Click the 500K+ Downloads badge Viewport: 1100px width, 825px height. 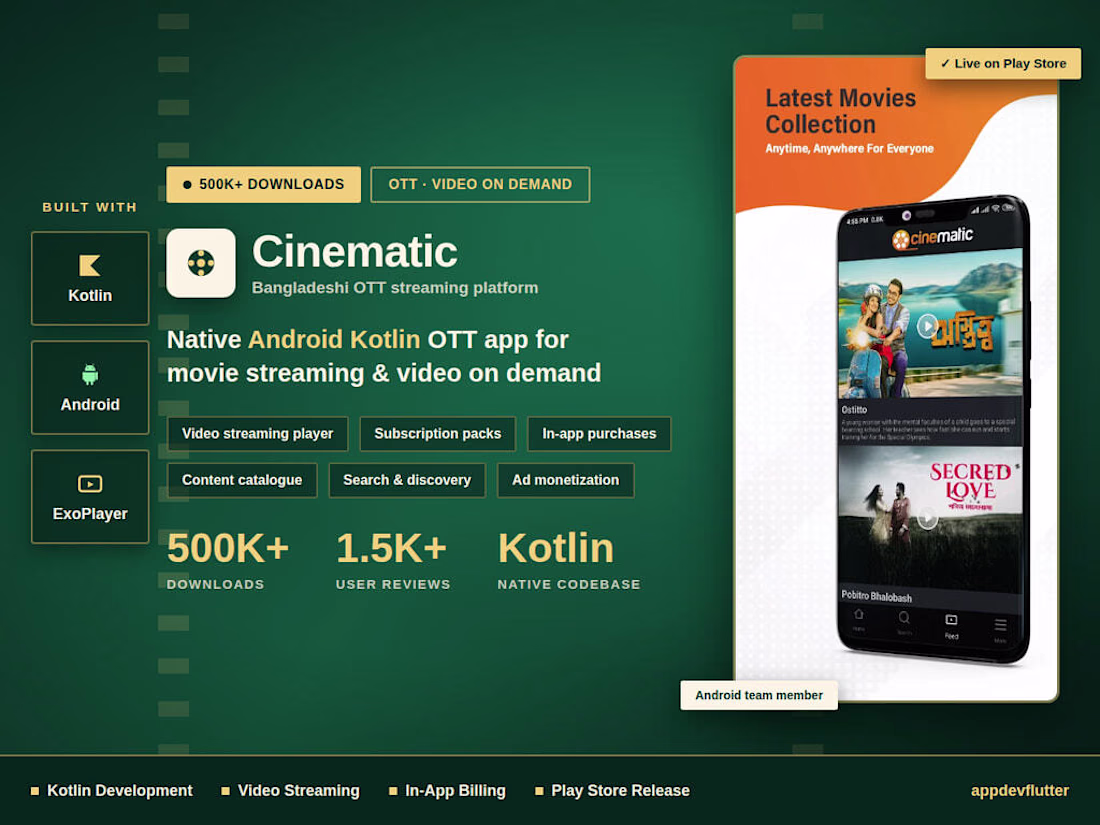[x=264, y=185]
